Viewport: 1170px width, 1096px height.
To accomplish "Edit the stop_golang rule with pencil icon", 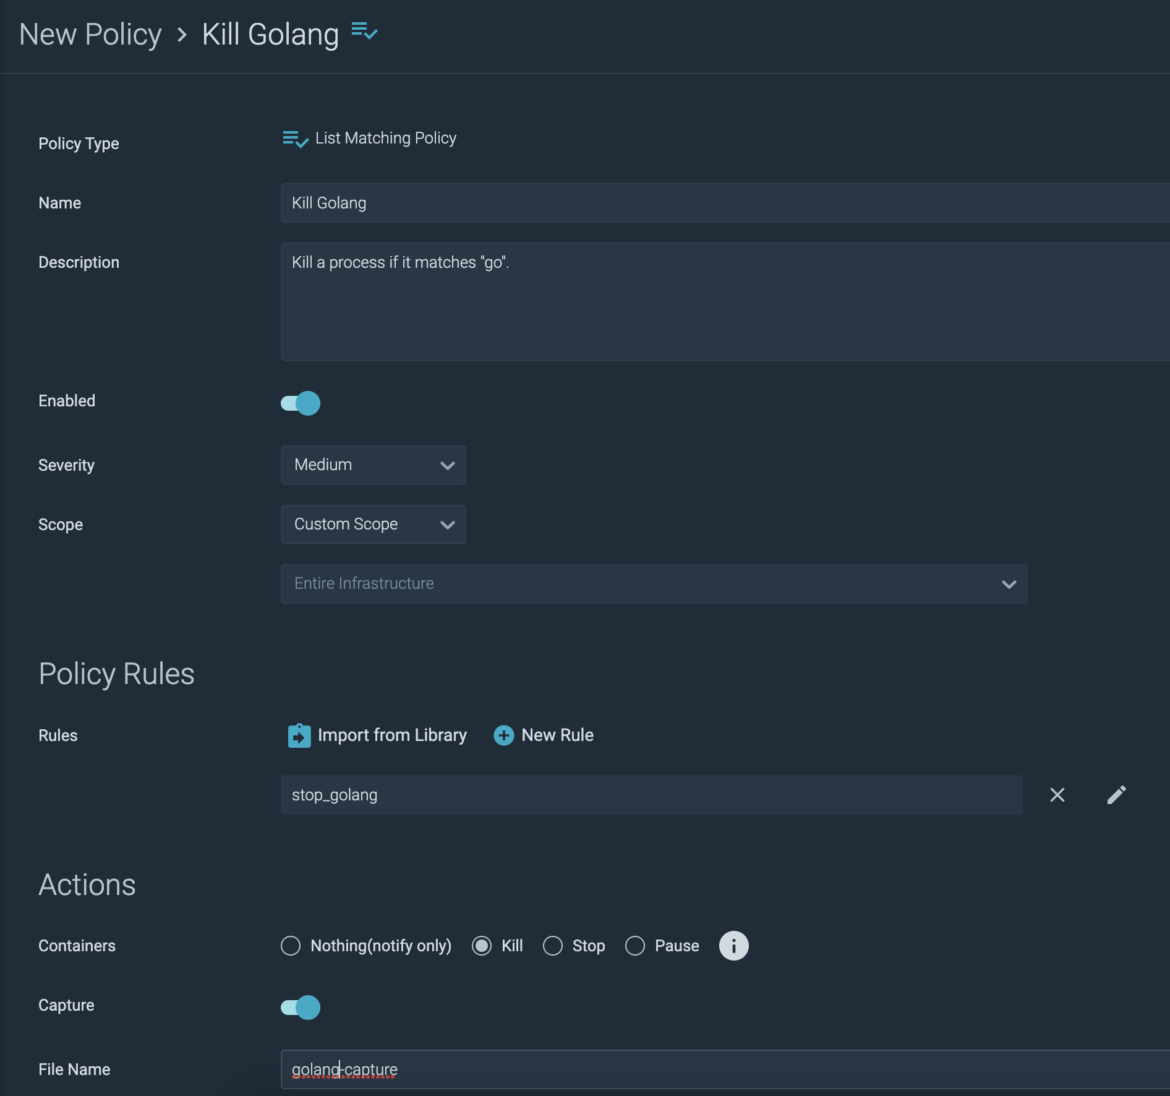I will [1116, 795].
